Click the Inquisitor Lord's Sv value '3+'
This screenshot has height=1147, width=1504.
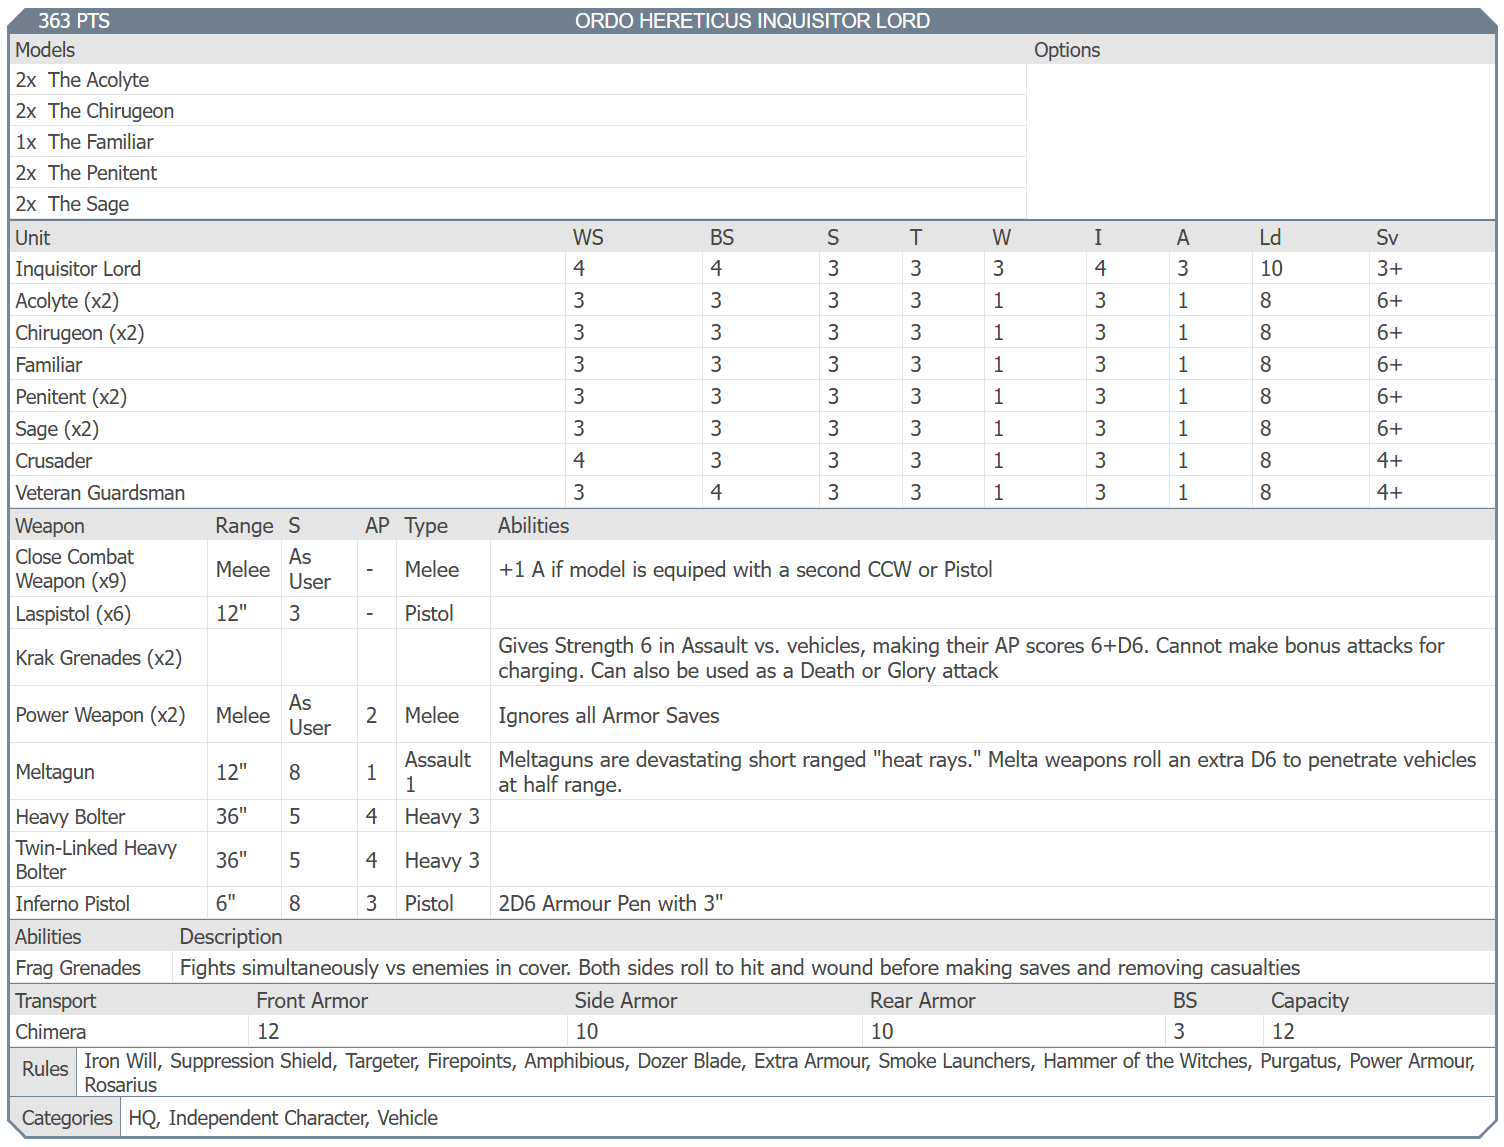point(1389,269)
